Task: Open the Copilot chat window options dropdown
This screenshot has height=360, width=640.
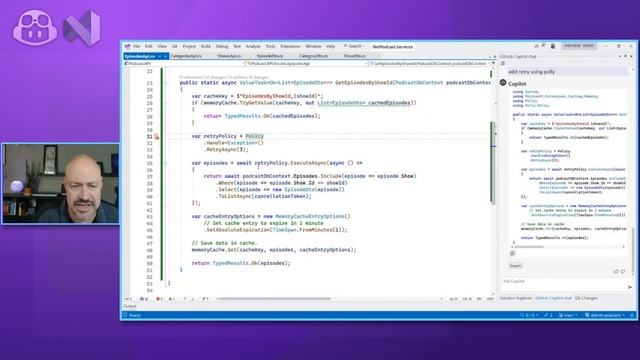Action: pyautogui.click(x=620, y=56)
